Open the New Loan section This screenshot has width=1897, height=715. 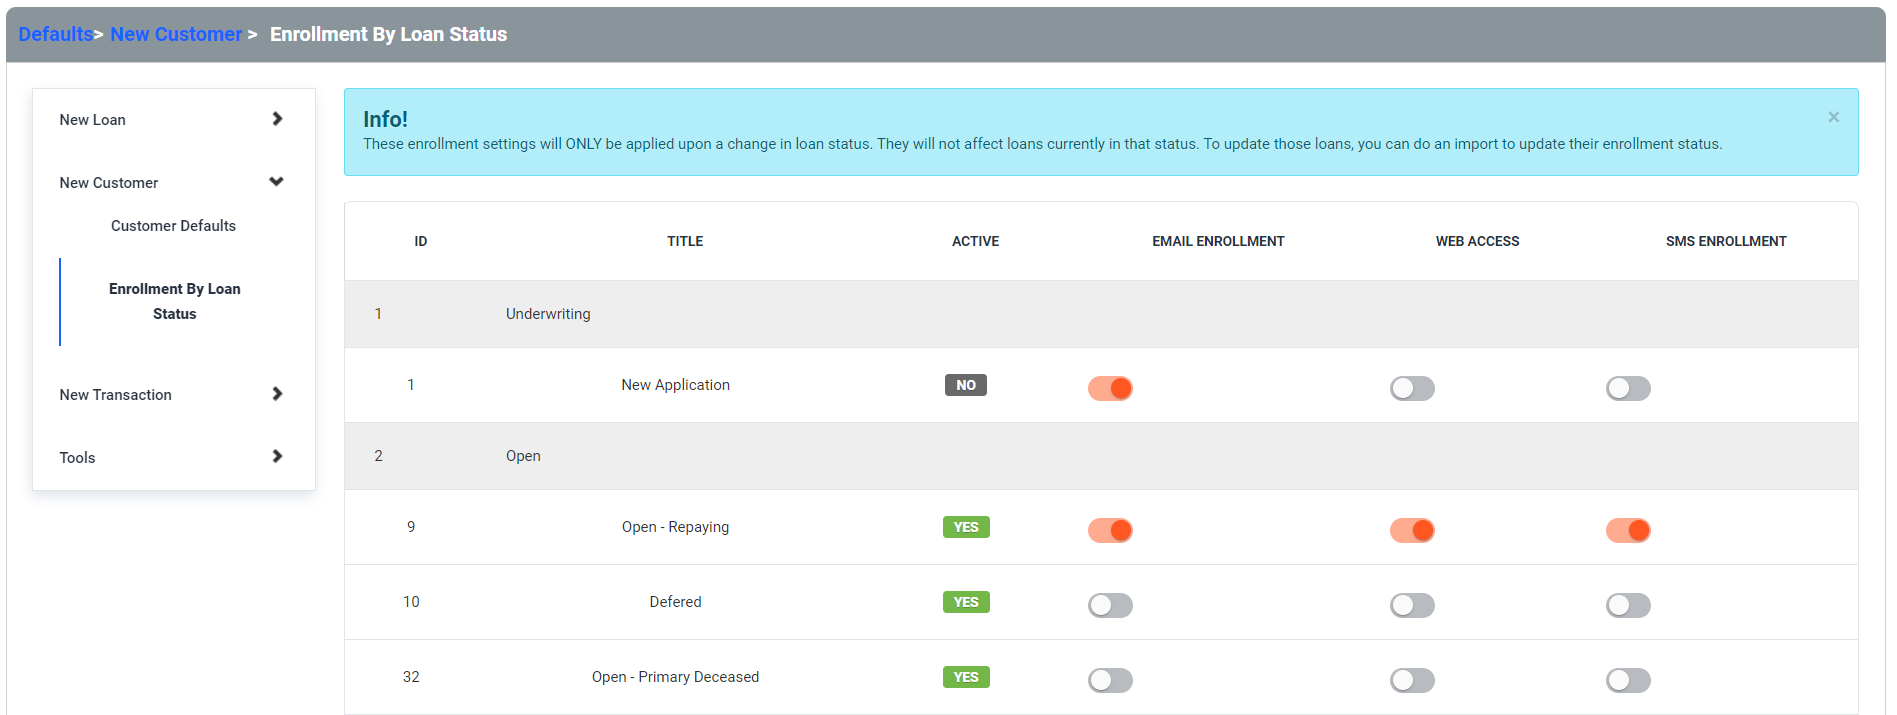tap(92, 120)
